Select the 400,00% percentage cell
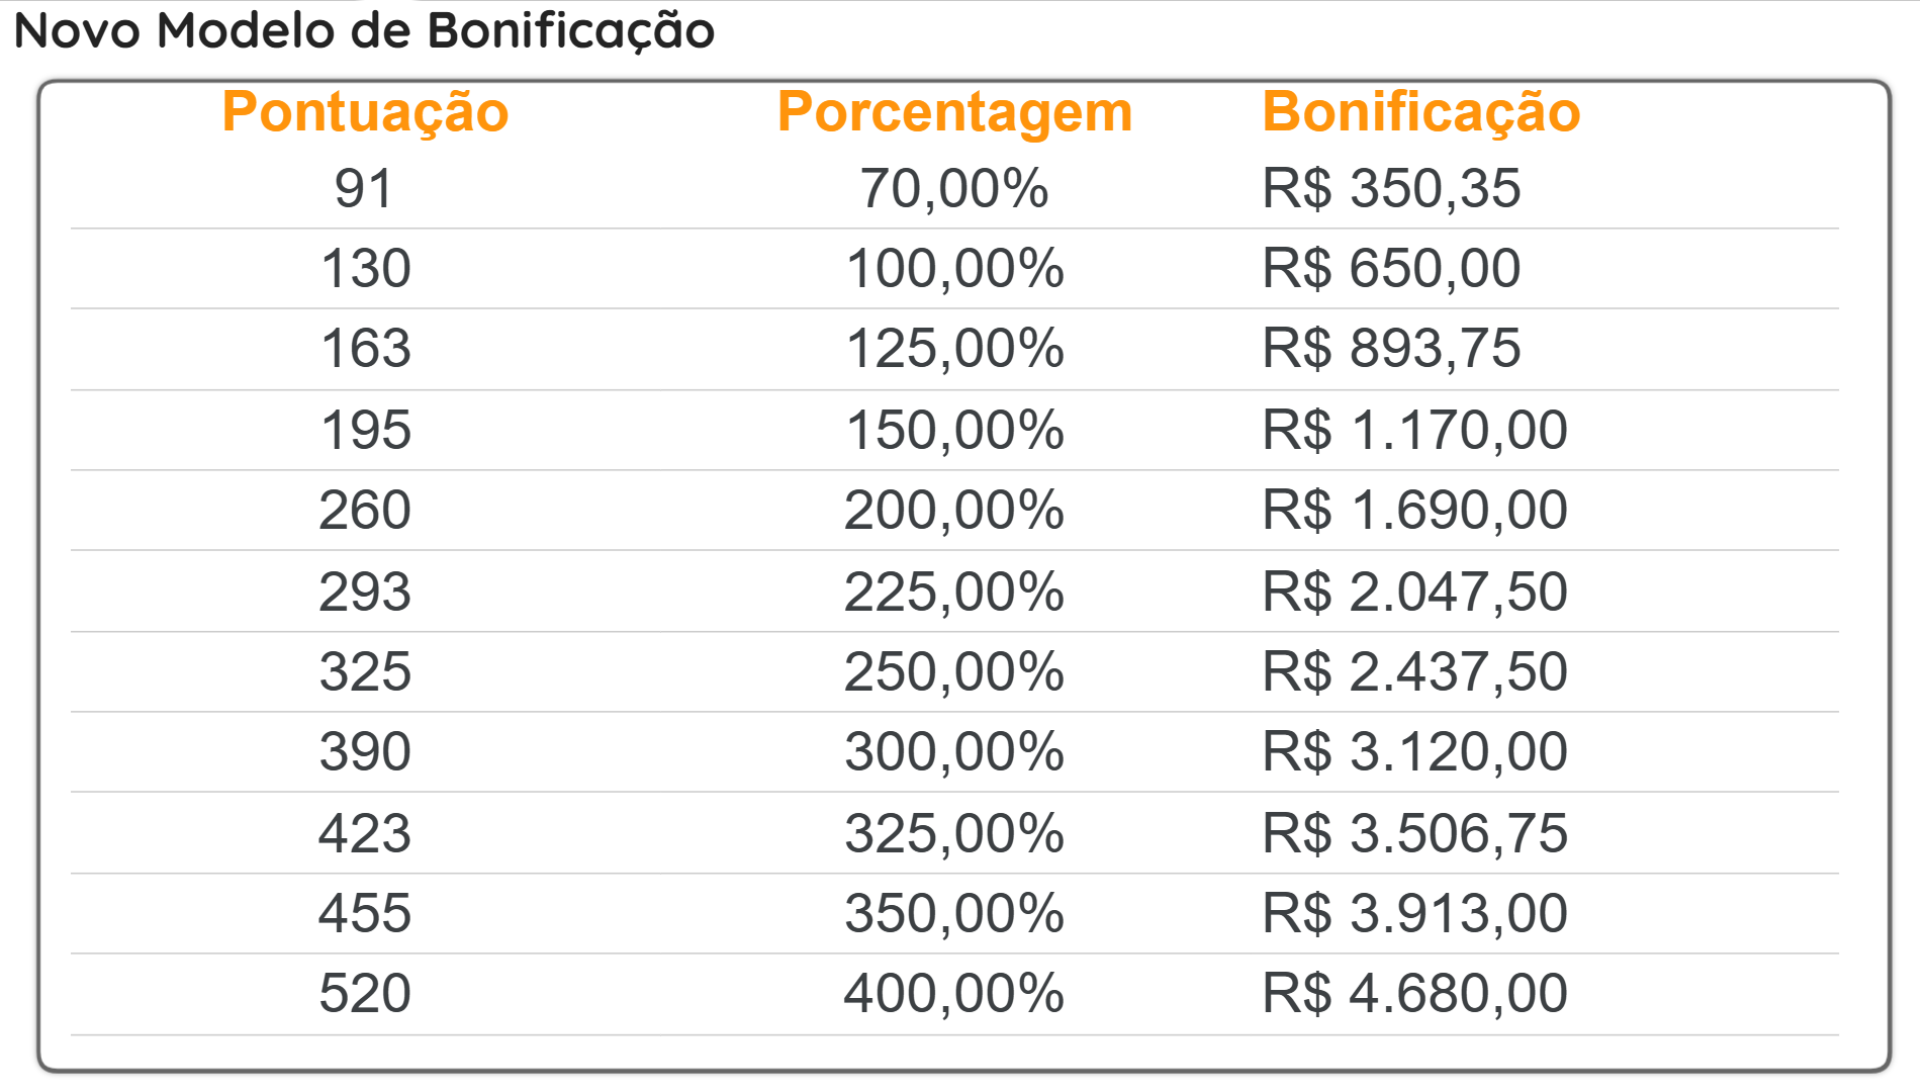The height and width of the screenshot is (1080, 1920). pos(954,993)
